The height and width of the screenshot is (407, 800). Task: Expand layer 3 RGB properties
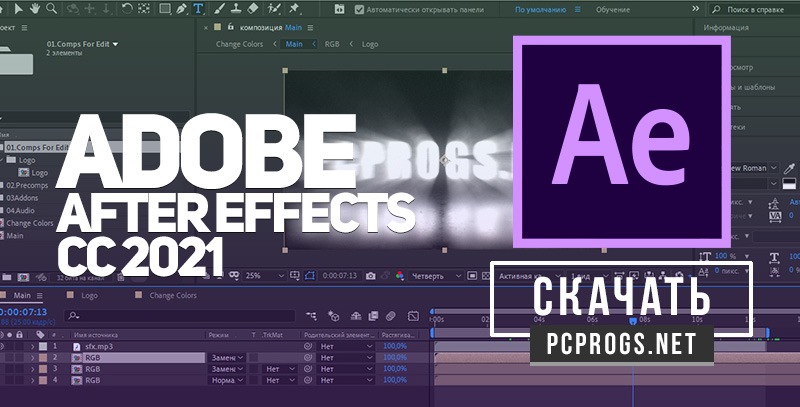(33, 369)
